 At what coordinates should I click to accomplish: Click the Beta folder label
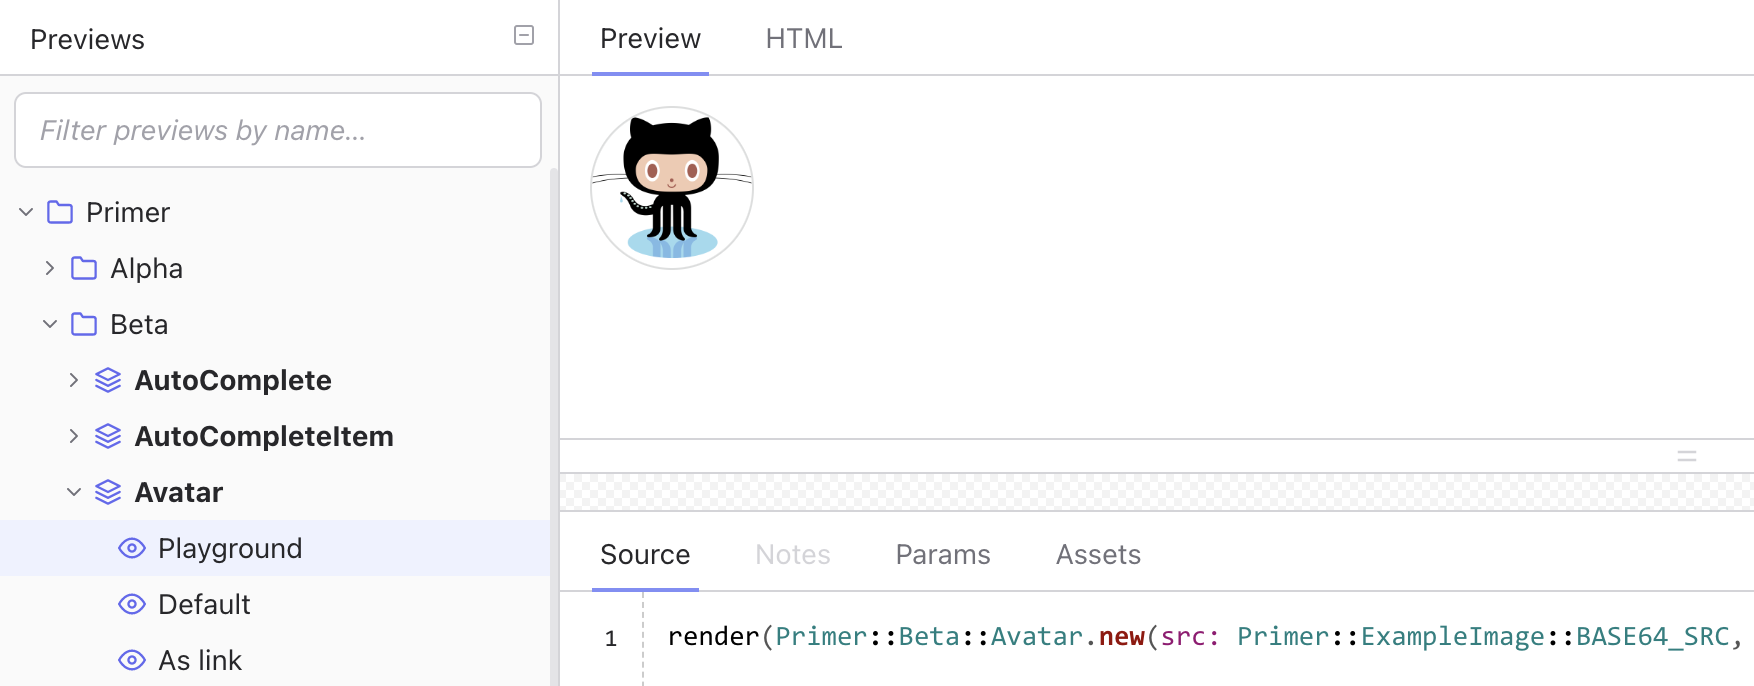139,324
